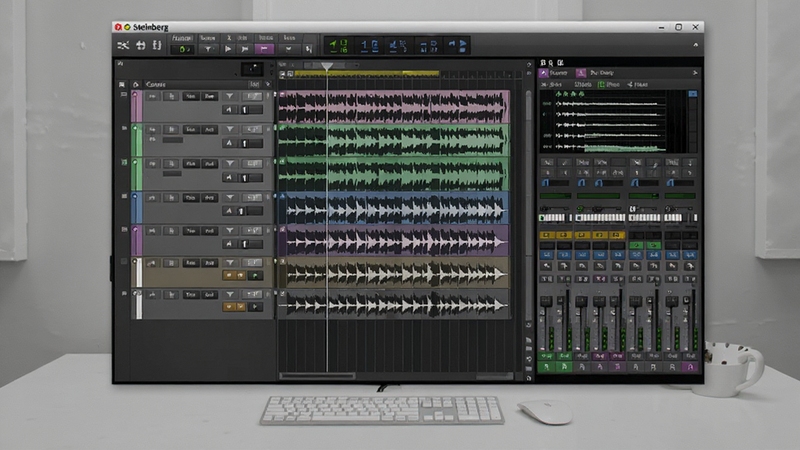Start playback with the toolbar play triangle
Viewport: 800px width, 450px height.
pos(228,49)
